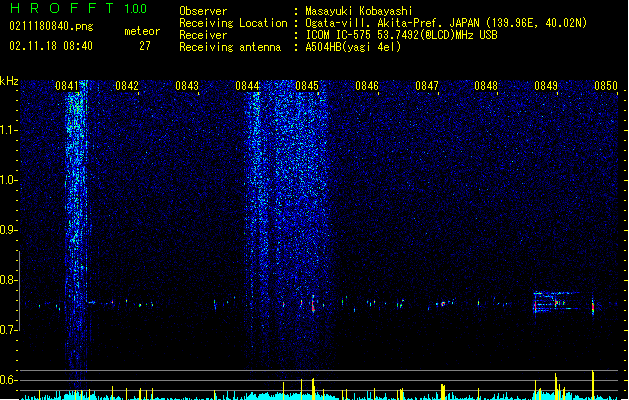
Task: Click the 0.6 kHz axis label
Action: click(9, 380)
